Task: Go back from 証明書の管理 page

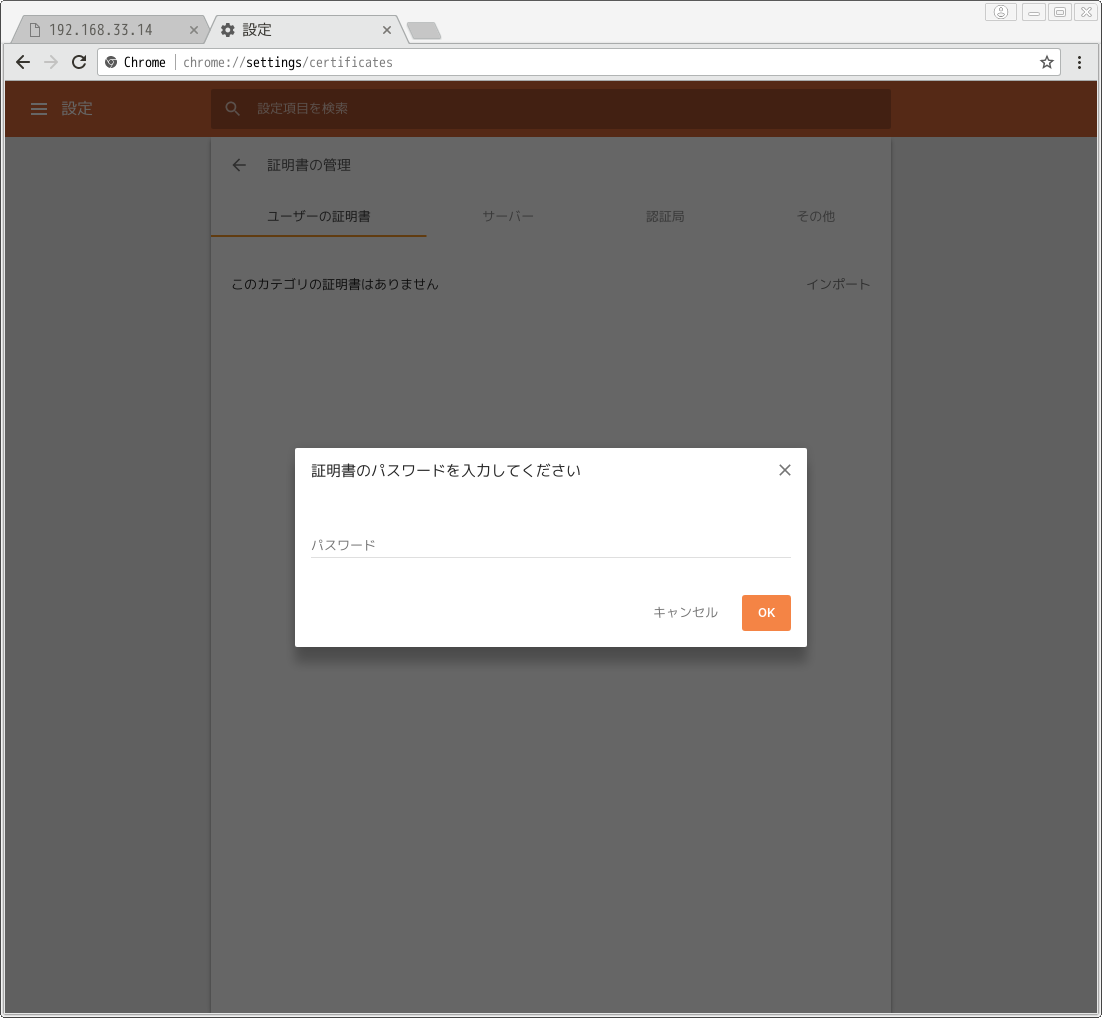Action: tap(239, 165)
